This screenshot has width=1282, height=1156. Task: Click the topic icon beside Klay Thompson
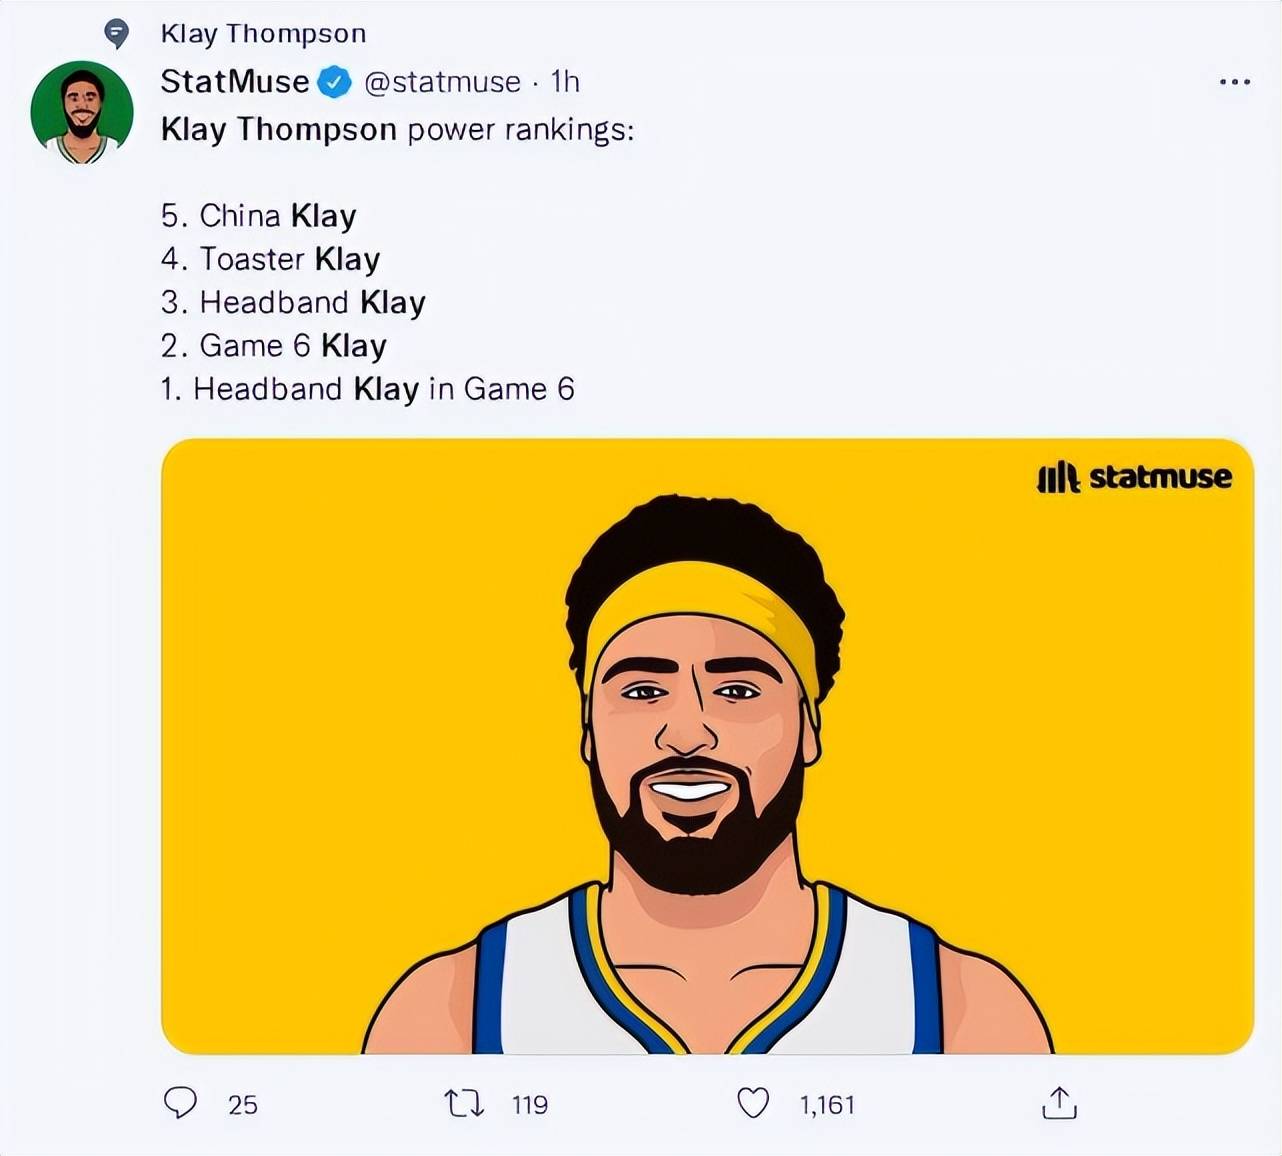[117, 34]
